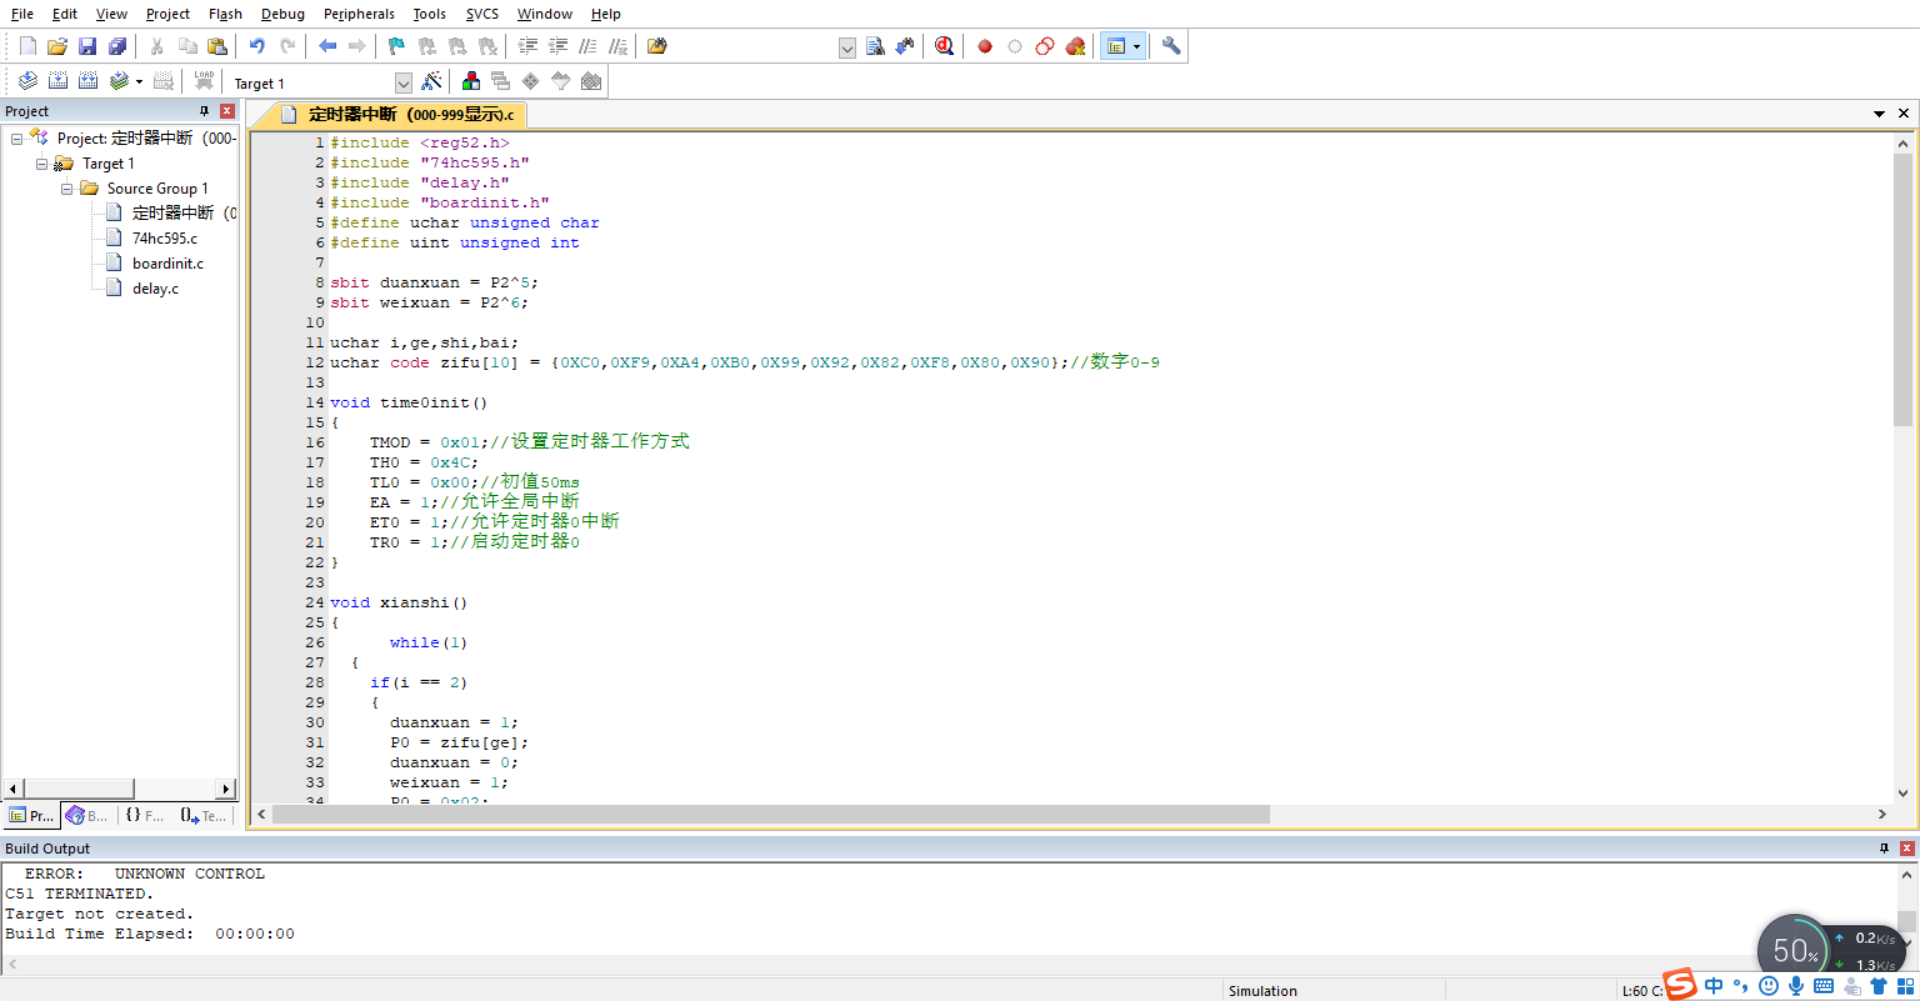Open the batch build dropdown arrow
The width and height of the screenshot is (1920, 1001).
(x=139, y=82)
